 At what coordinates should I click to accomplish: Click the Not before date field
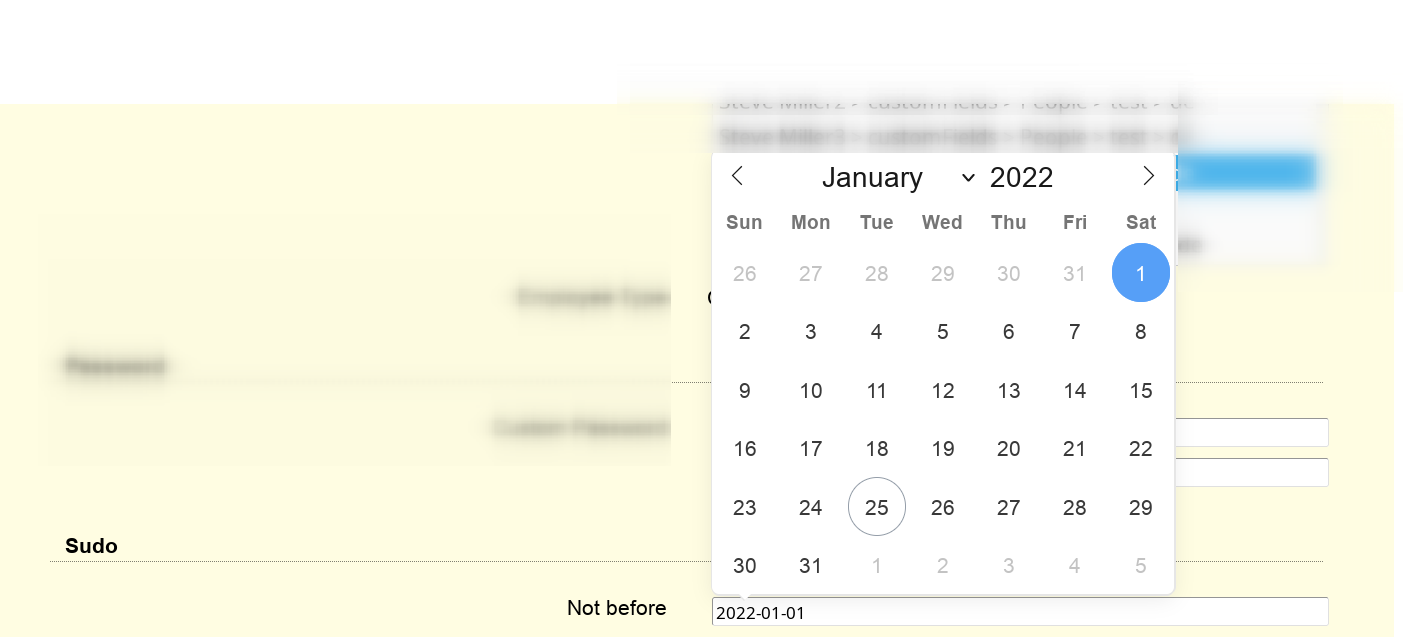point(1019,612)
